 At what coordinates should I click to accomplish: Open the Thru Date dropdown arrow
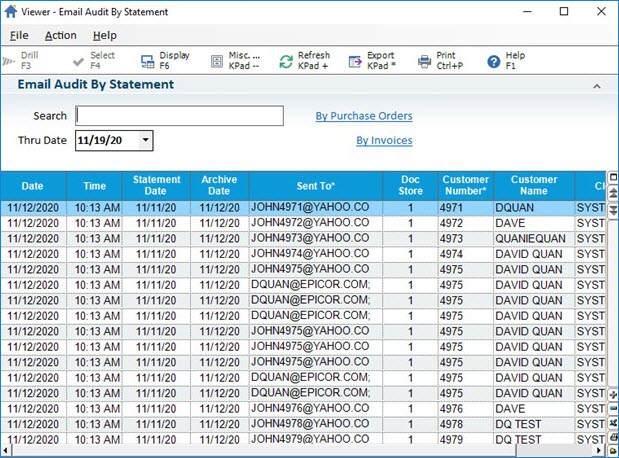click(x=145, y=141)
